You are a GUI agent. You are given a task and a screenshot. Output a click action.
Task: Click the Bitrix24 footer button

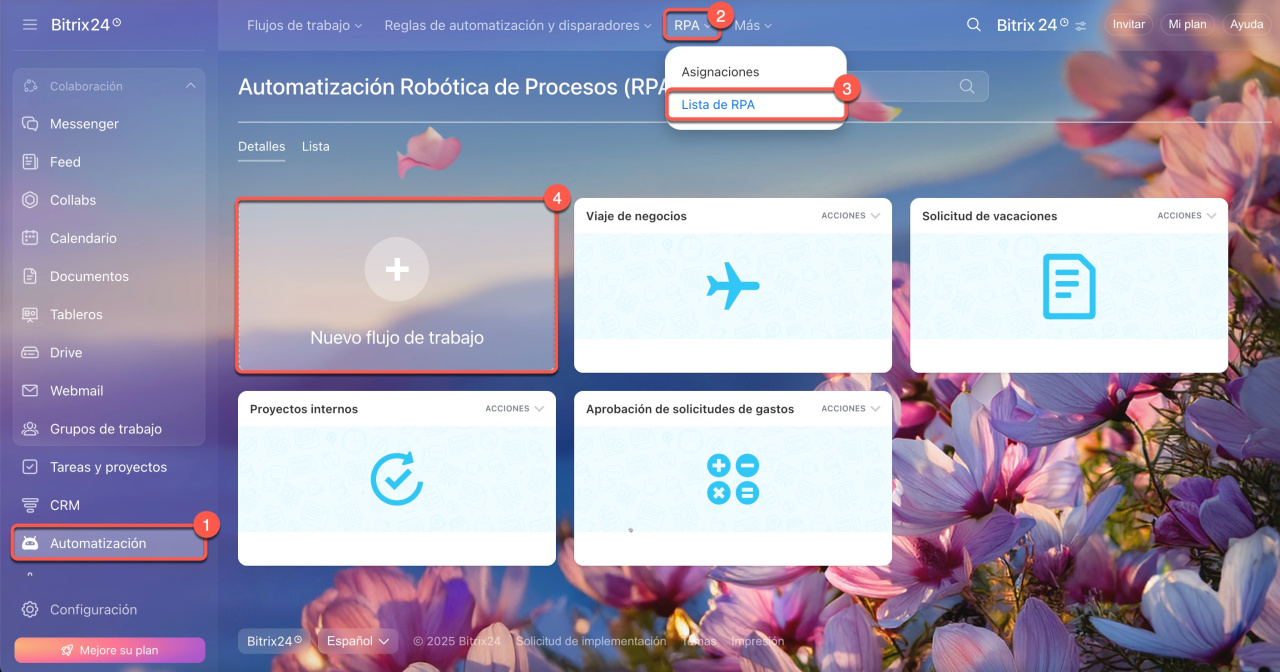click(274, 641)
